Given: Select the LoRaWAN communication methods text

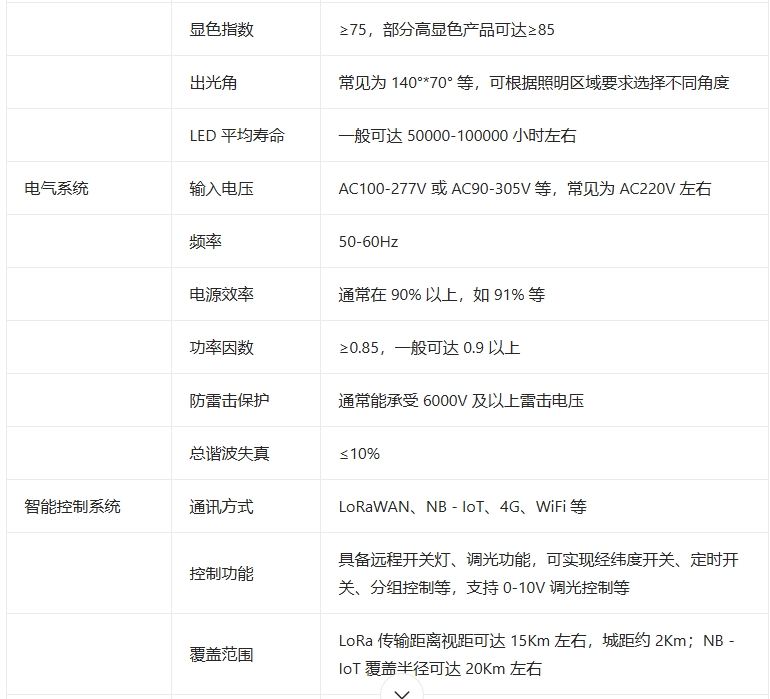Looking at the screenshot, I should pos(462,506).
